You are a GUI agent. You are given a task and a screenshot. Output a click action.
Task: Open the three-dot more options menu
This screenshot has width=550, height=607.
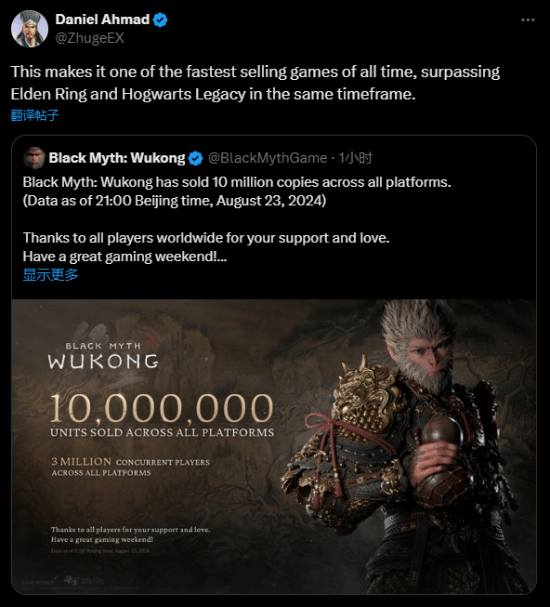tap(528, 20)
